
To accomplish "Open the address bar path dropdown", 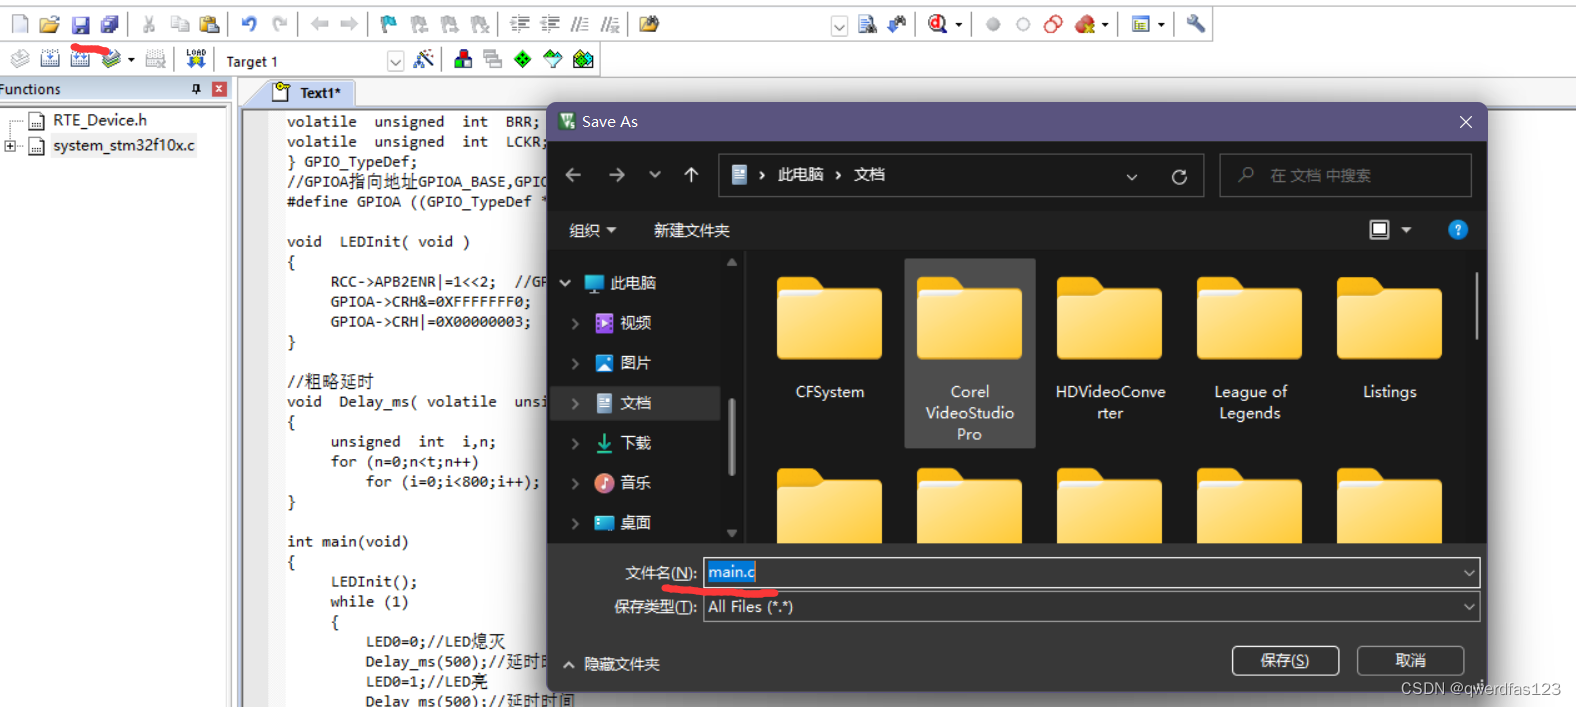I will point(1132,176).
